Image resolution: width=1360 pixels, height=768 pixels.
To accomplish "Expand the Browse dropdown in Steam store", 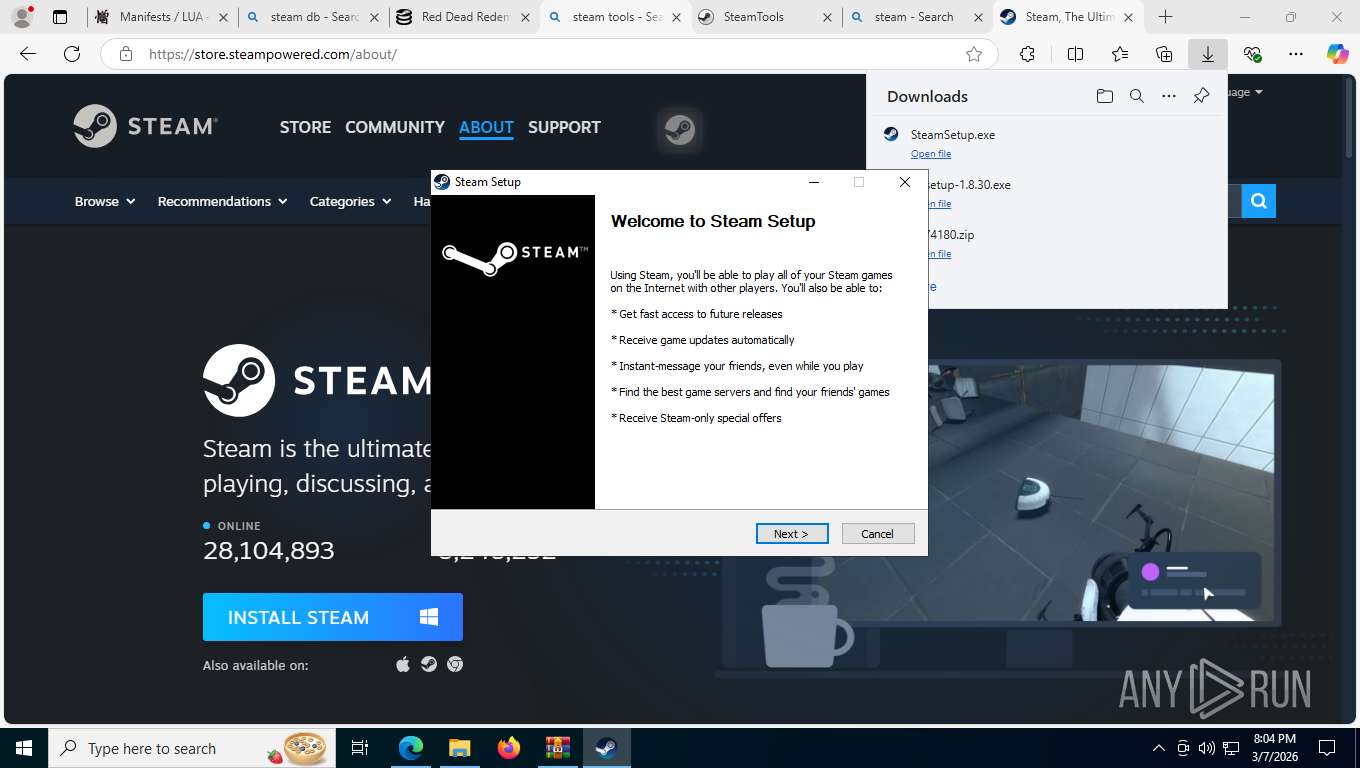I will [x=105, y=201].
